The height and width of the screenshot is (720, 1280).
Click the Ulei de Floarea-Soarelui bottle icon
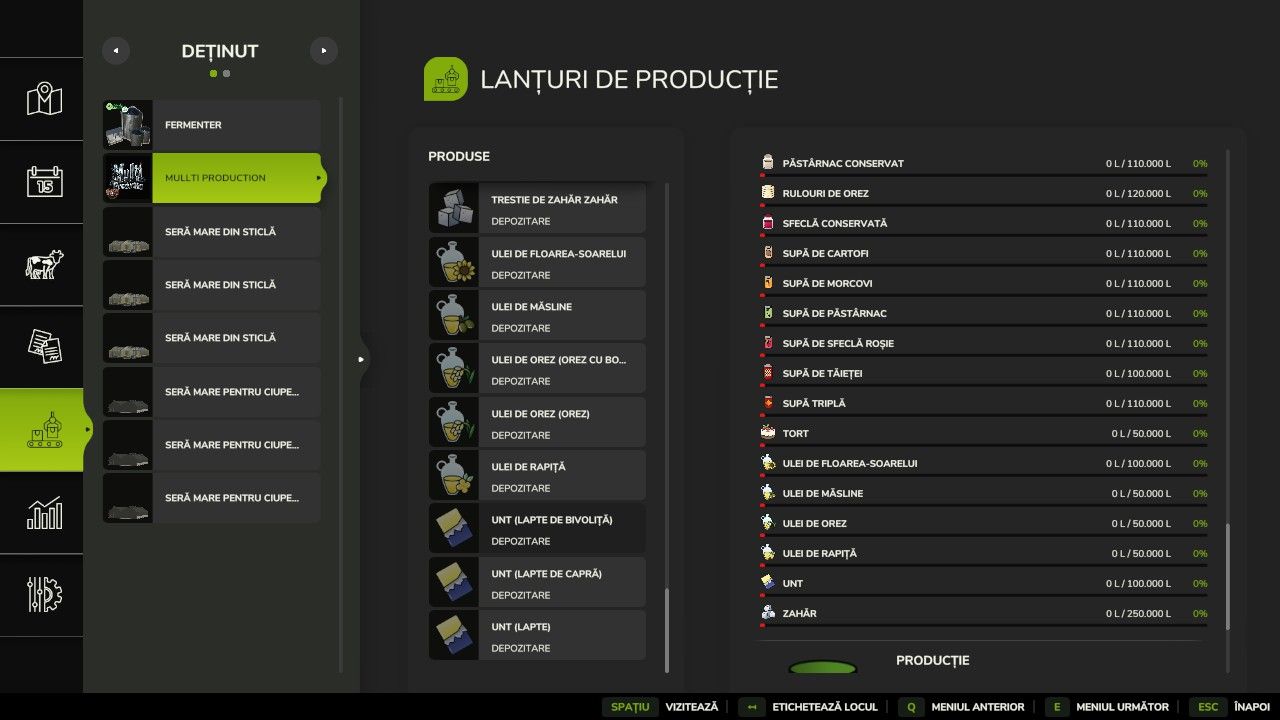tap(453, 263)
